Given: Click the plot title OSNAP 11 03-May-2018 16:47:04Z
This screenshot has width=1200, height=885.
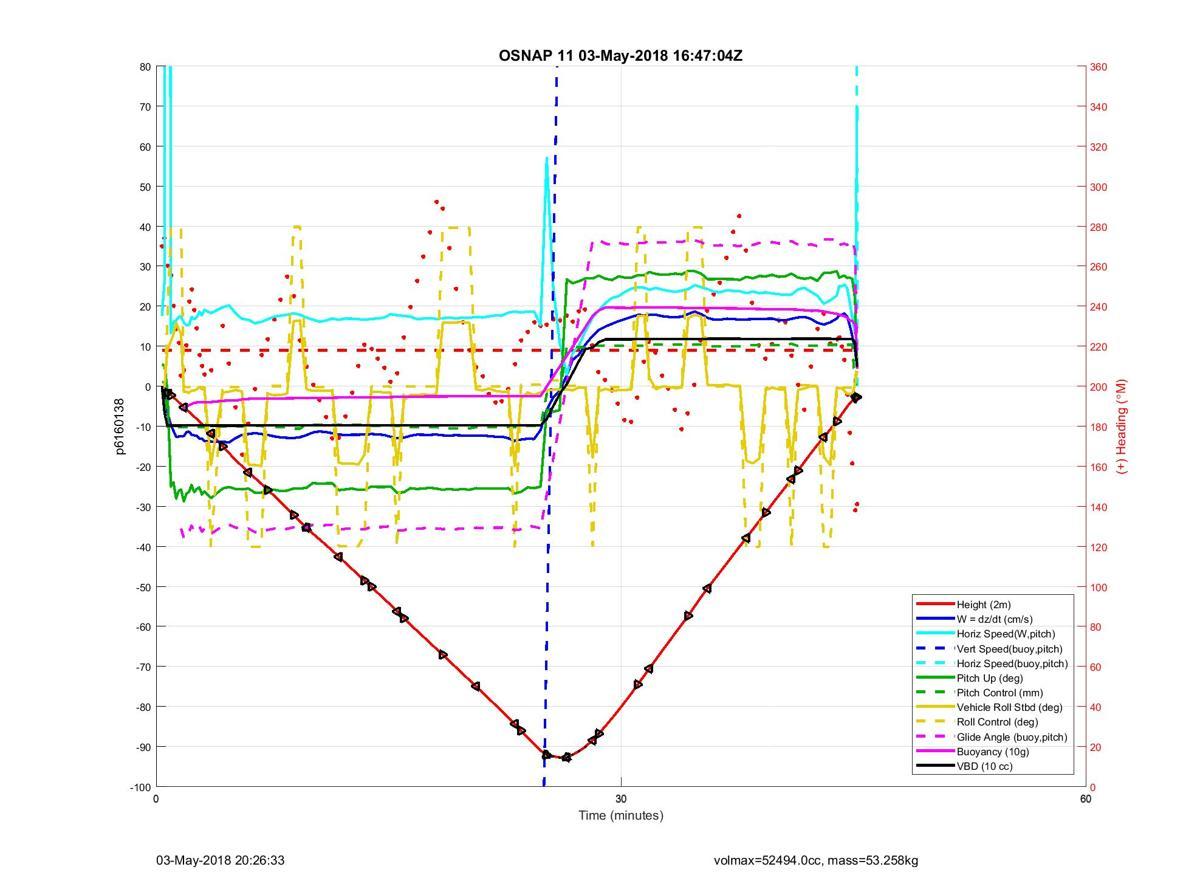Looking at the screenshot, I should click(x=620, y=55).
